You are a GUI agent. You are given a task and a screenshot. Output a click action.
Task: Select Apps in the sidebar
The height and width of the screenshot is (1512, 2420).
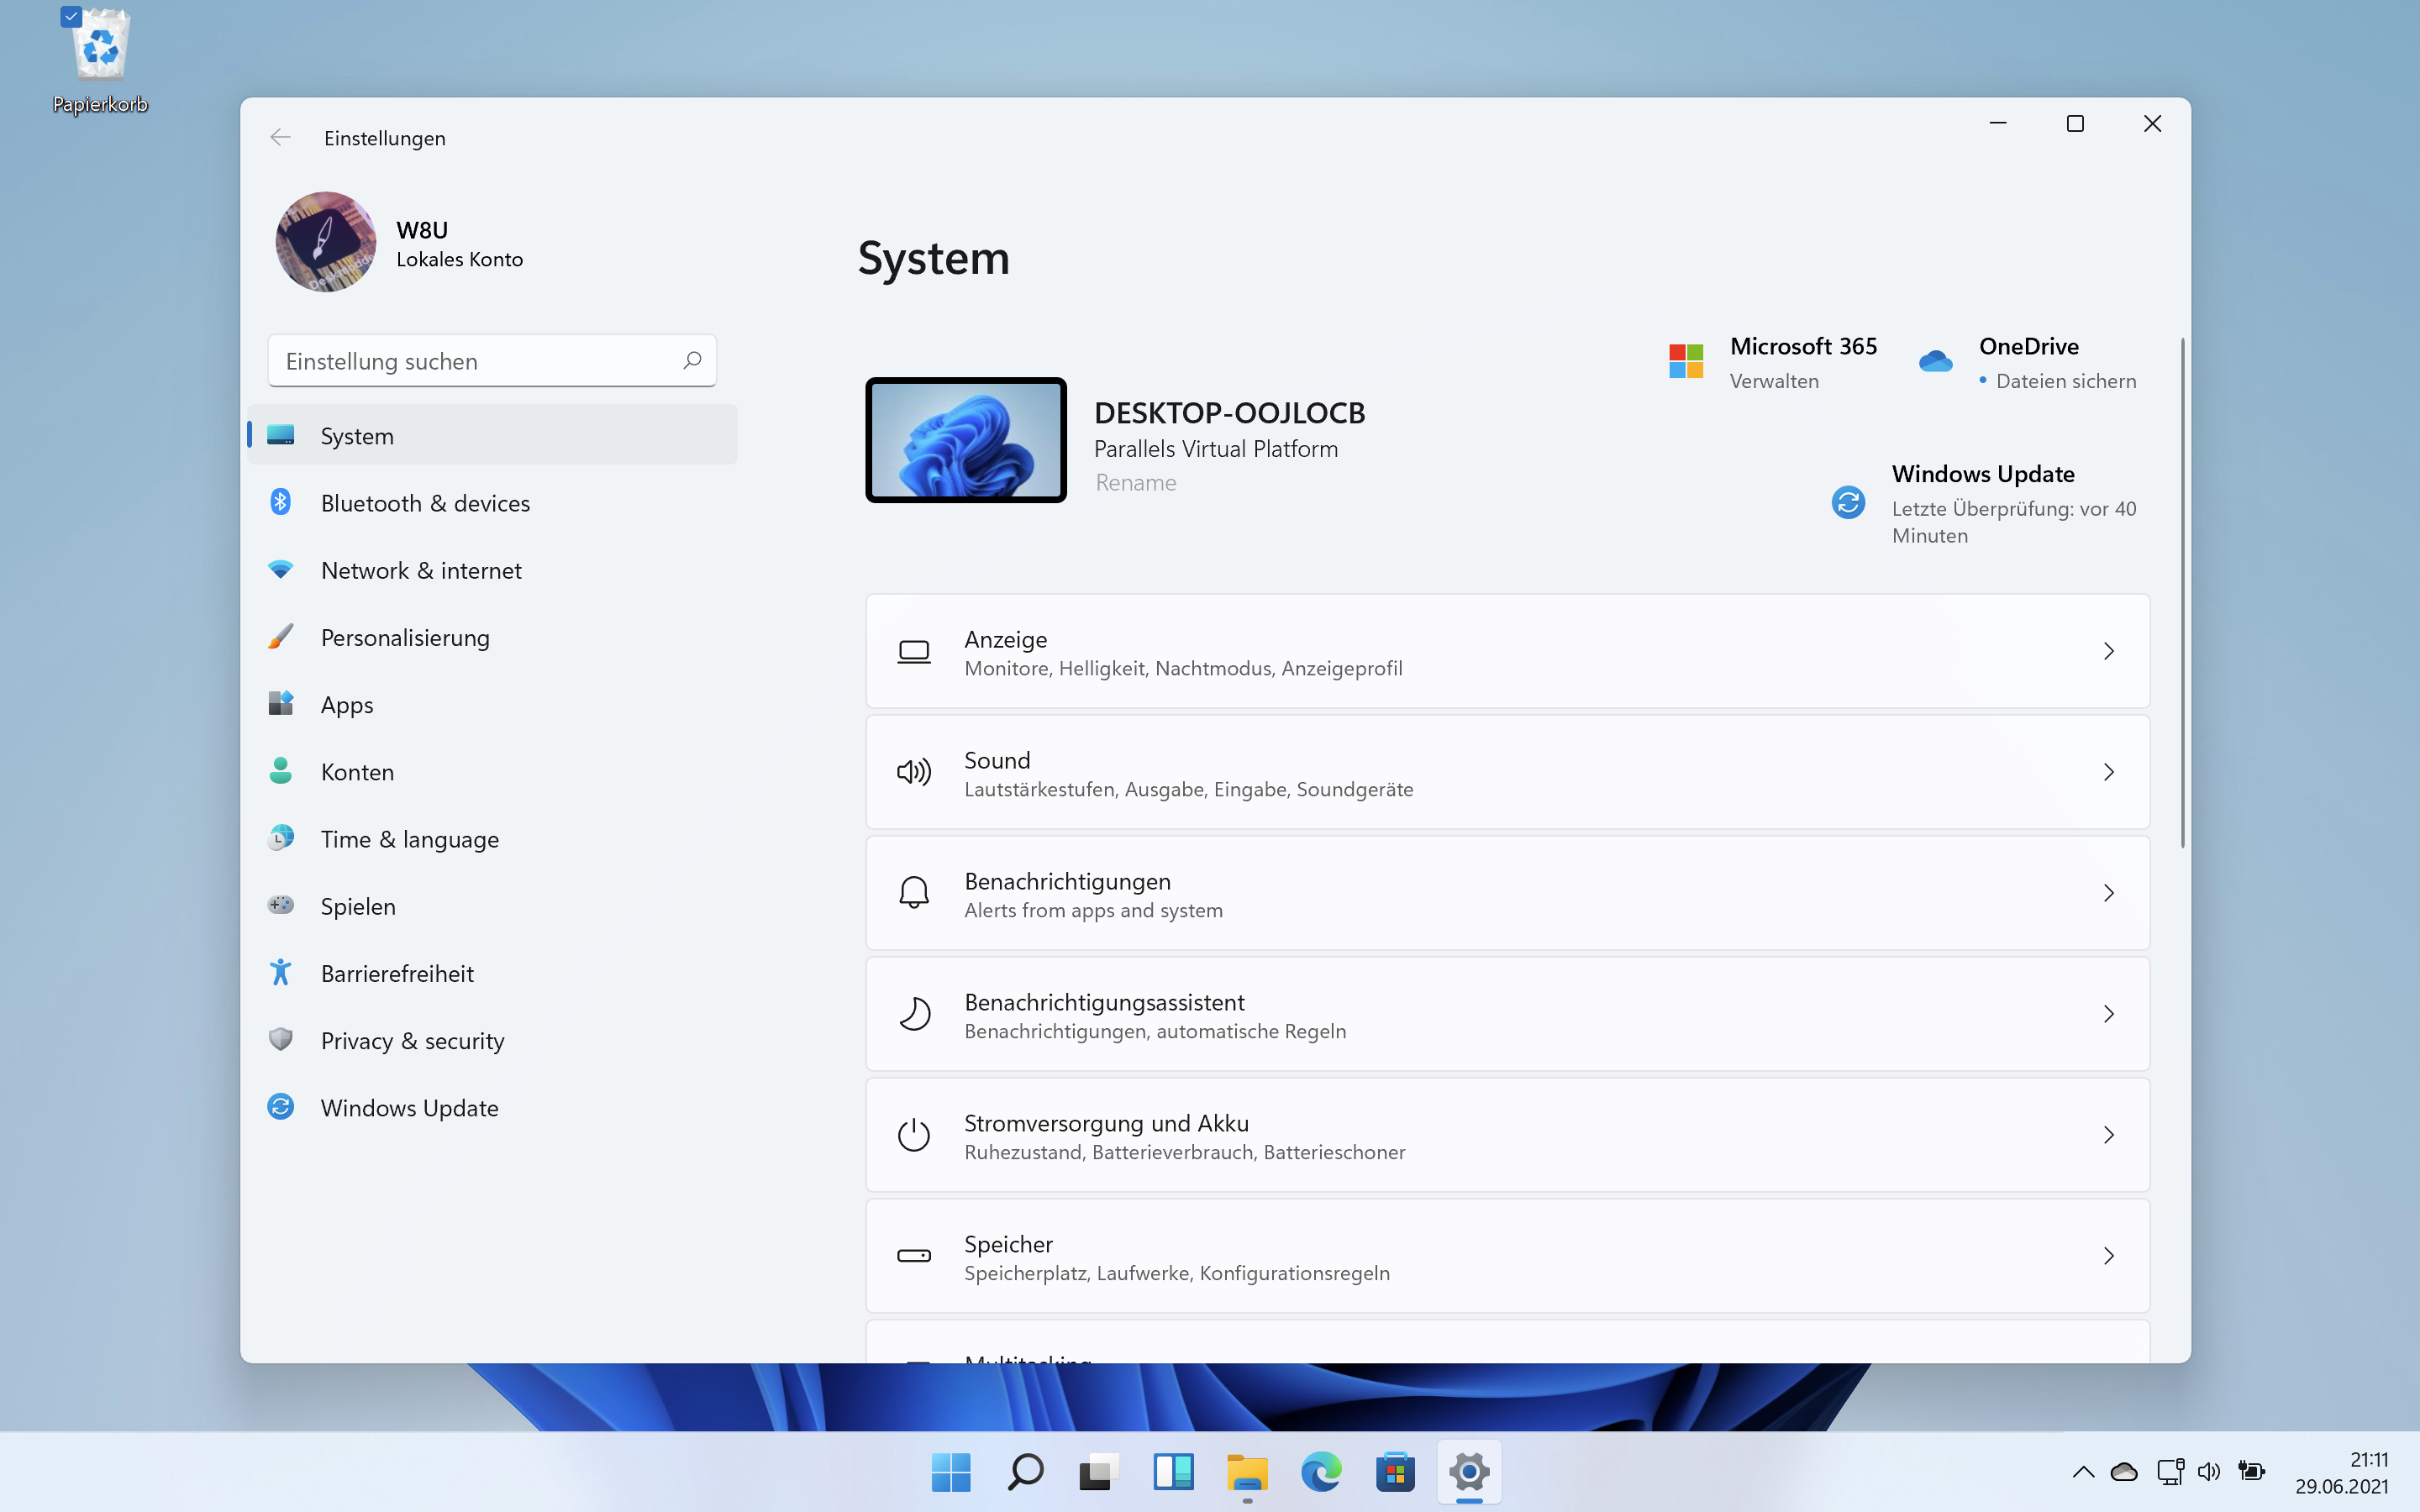[x=347, y=704]
